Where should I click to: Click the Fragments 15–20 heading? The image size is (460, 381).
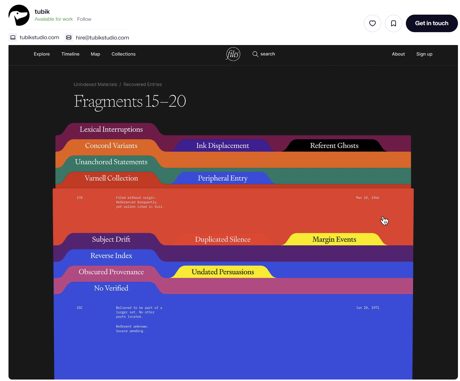(x=130, y=101)
